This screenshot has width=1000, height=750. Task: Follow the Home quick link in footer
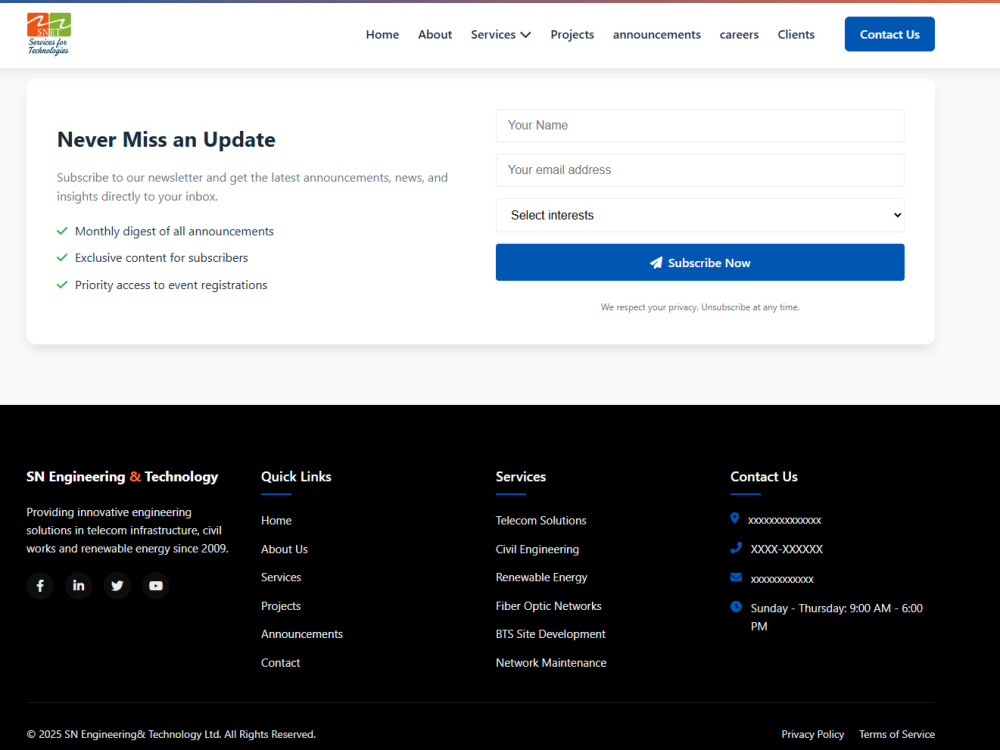[276, 520]
